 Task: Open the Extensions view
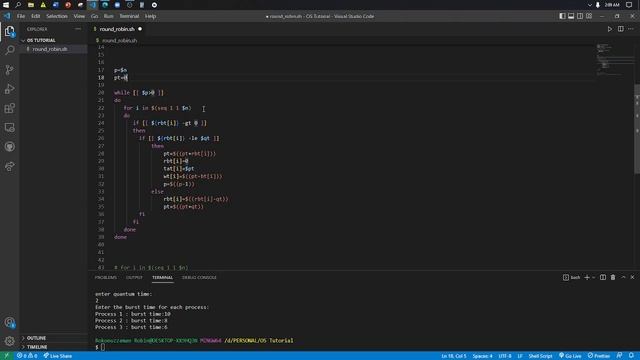[x=10, y=108]
